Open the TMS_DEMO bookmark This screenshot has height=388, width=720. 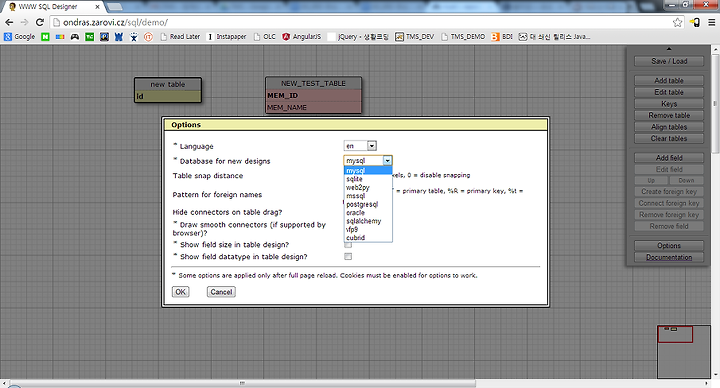tap(463, 37)
